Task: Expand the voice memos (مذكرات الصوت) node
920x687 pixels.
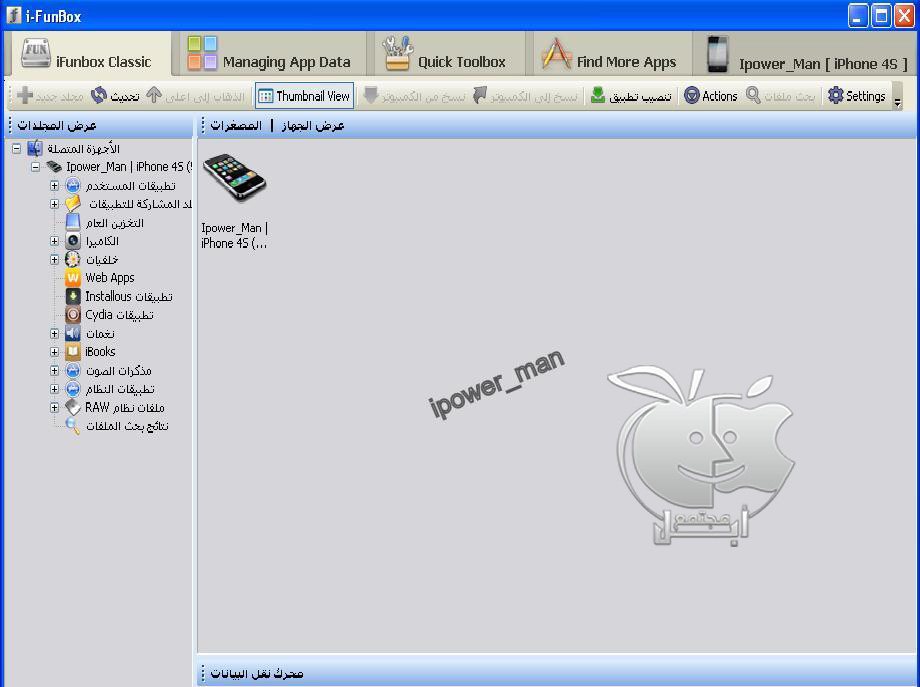Action: [x=54, y=371]
